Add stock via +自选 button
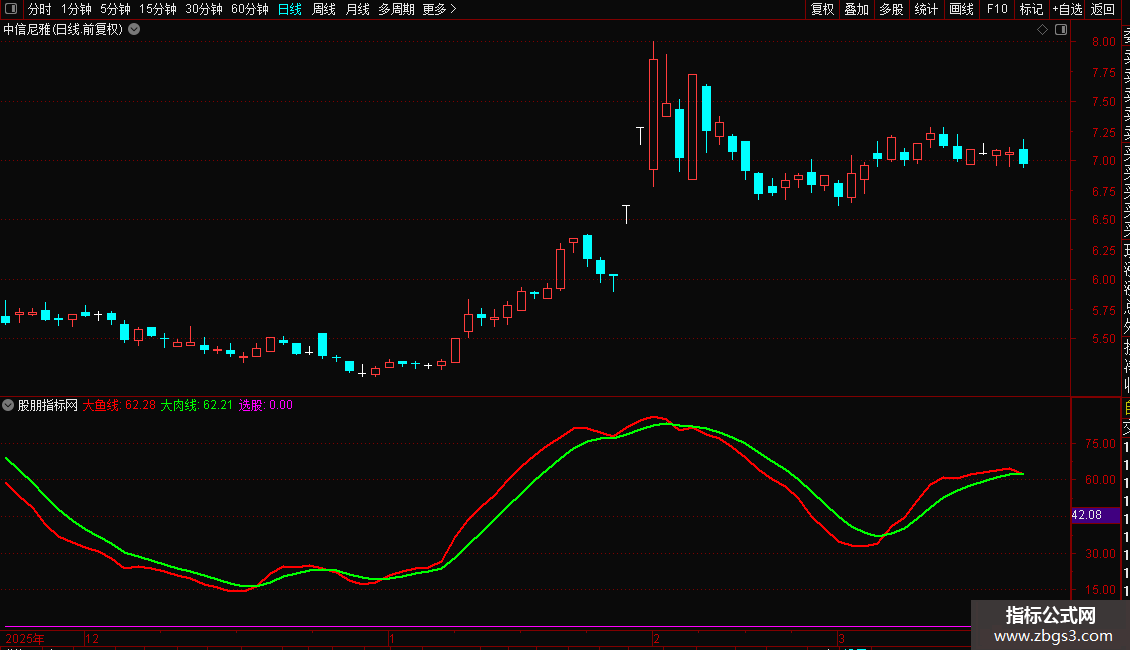Screen dimensions: 1130x650 [x=1067, y=9]
